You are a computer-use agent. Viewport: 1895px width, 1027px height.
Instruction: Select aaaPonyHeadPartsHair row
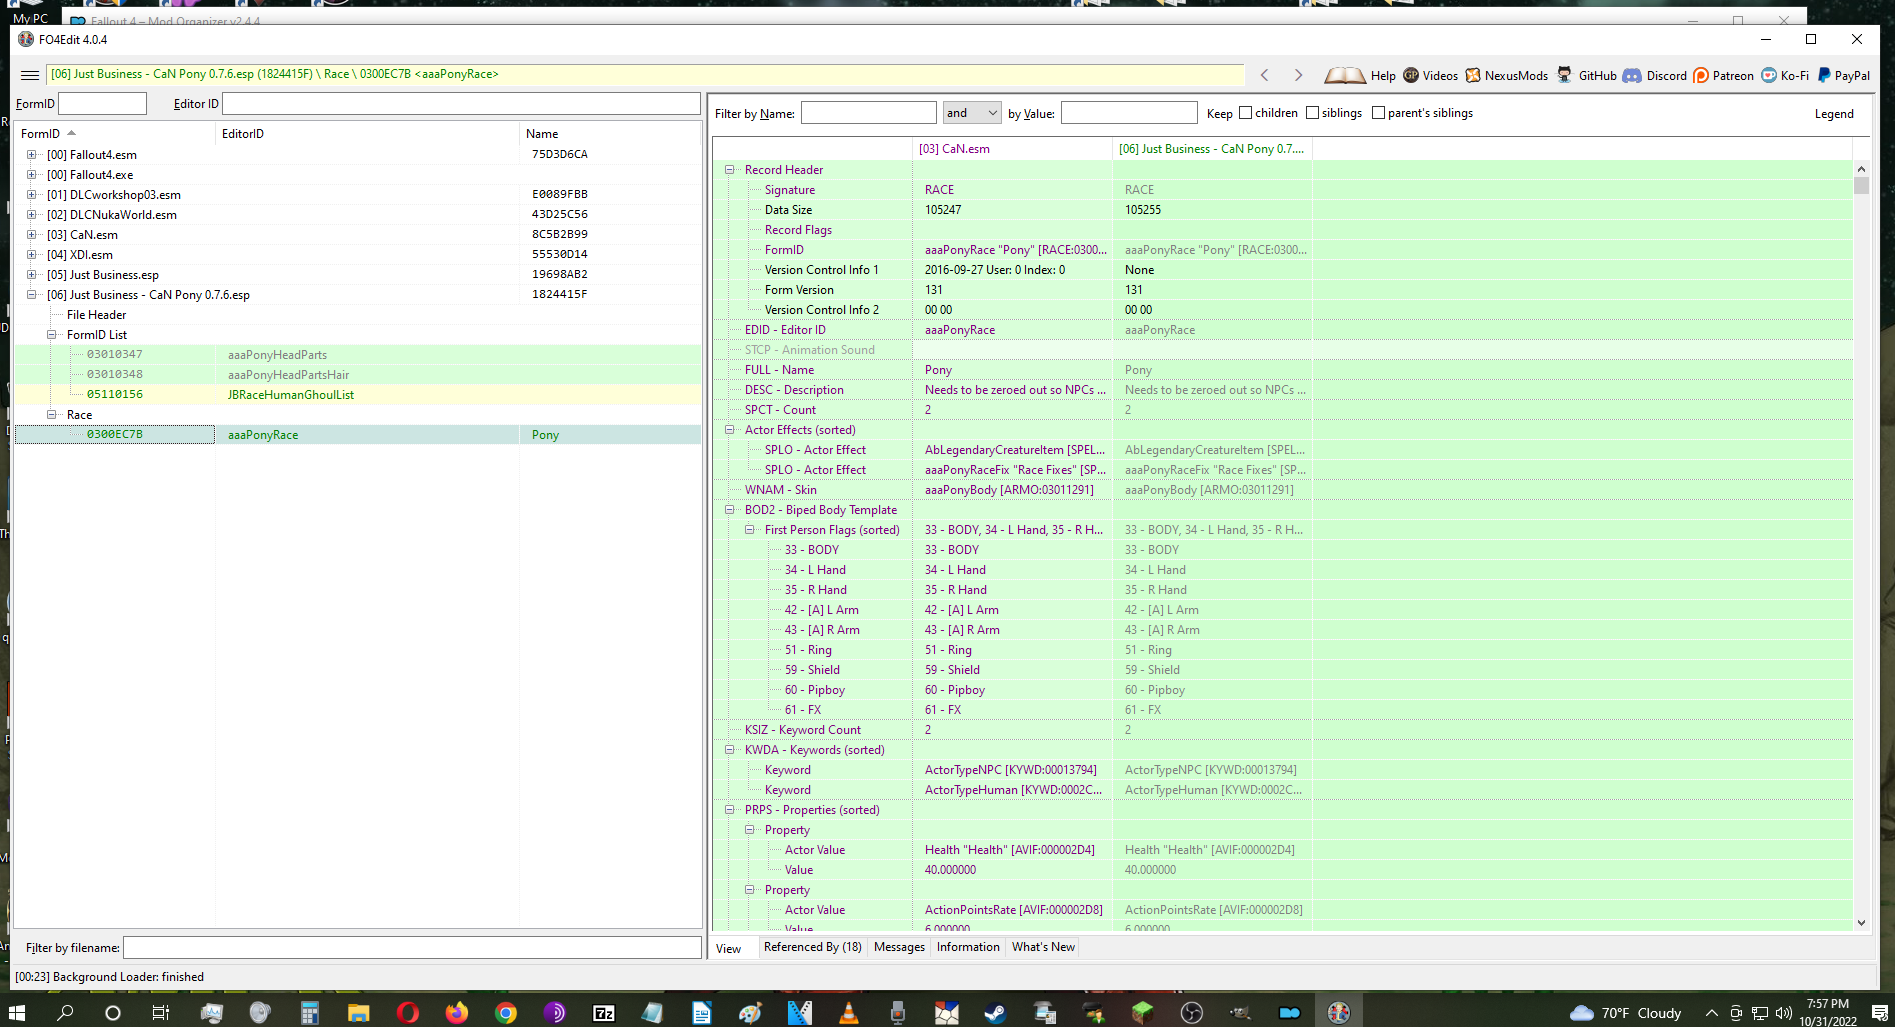point(357,375)
